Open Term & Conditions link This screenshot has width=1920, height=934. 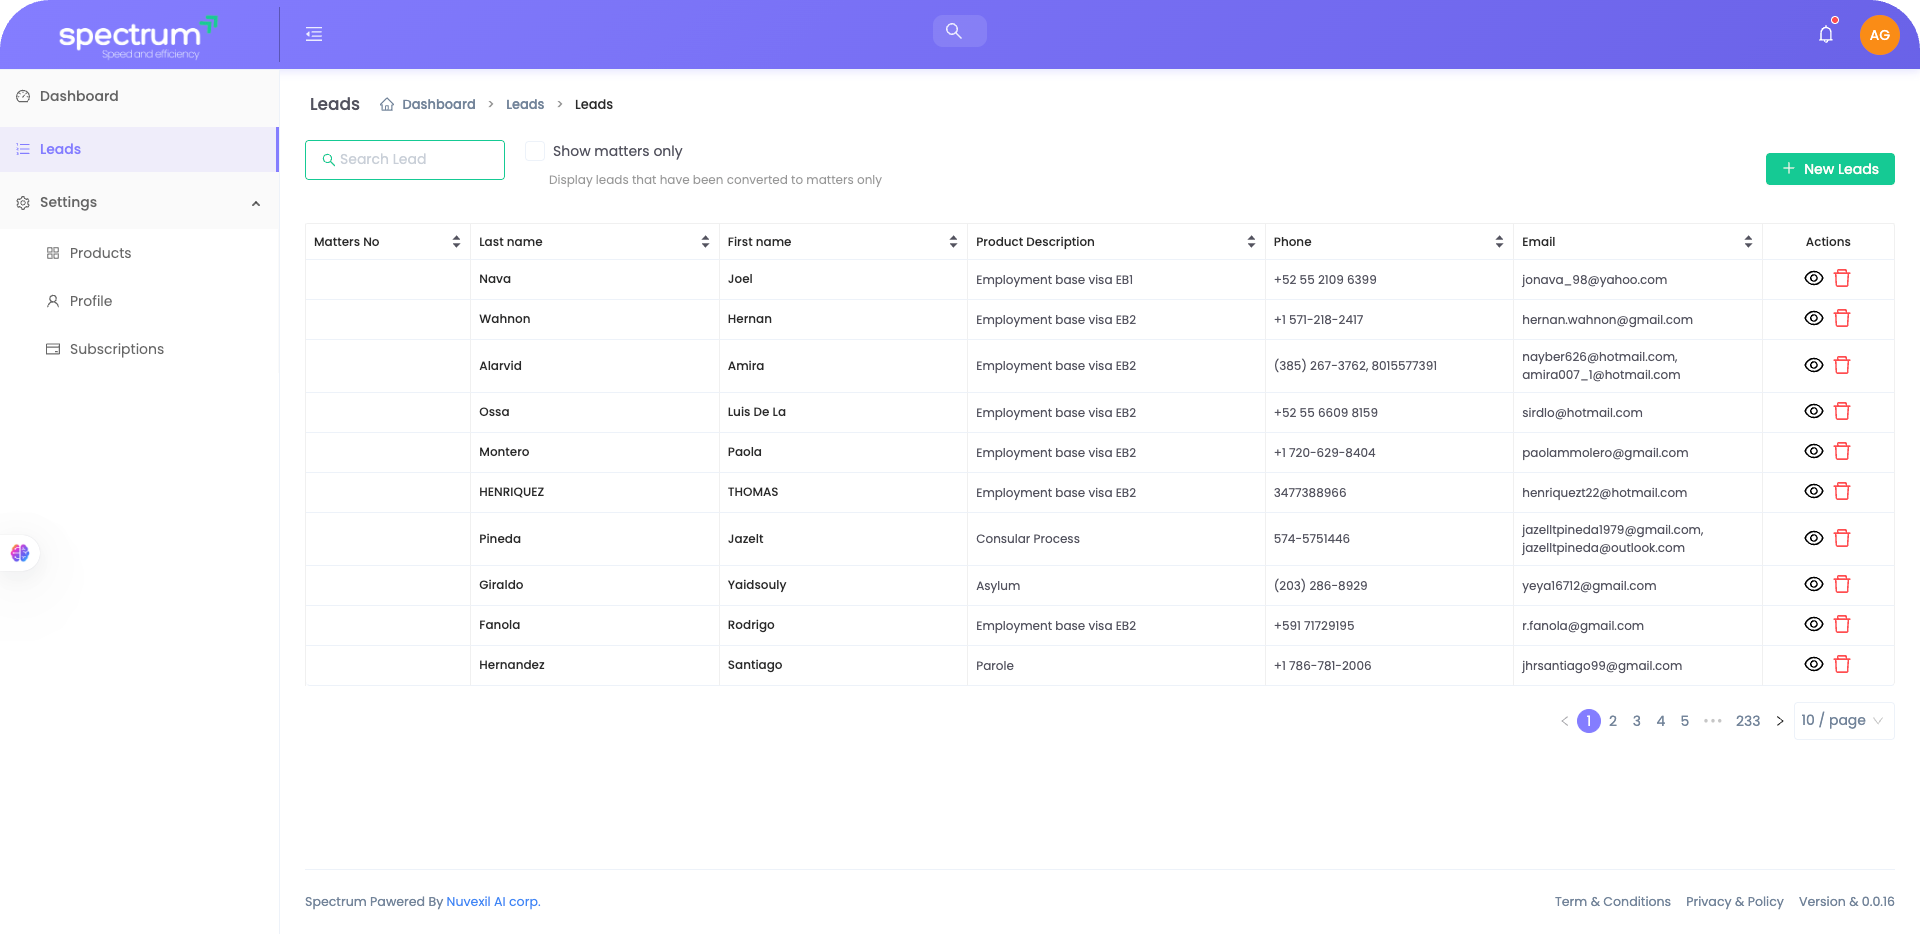(x=1612, y=902)
